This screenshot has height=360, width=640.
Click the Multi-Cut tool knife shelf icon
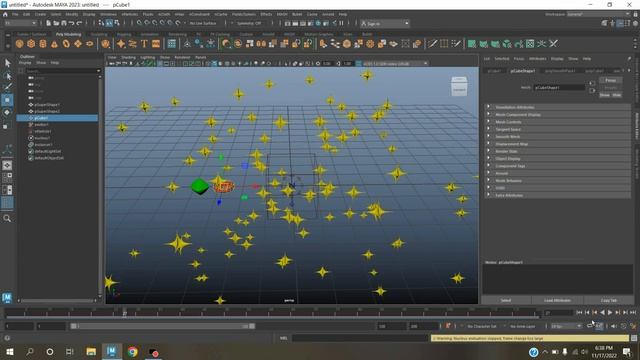[x=433, y=44]
